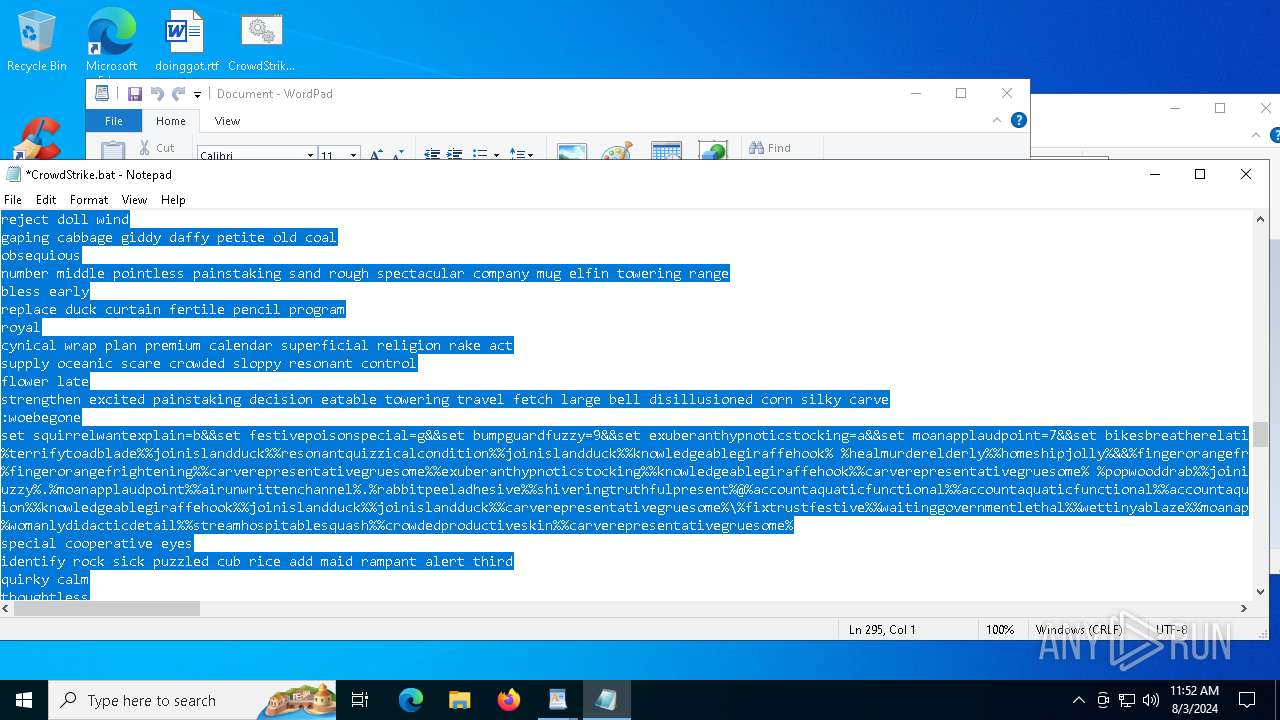
Task: Open the Notepad View menu
Action: click(x=134, y=200)
